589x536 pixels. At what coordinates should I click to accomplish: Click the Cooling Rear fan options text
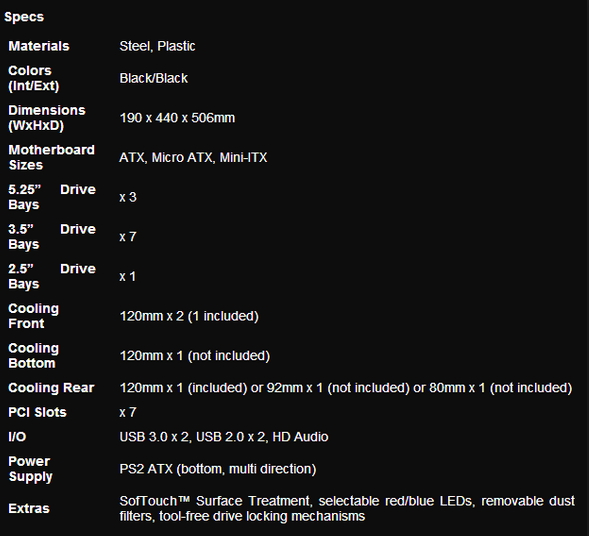[x=346, y=388]
